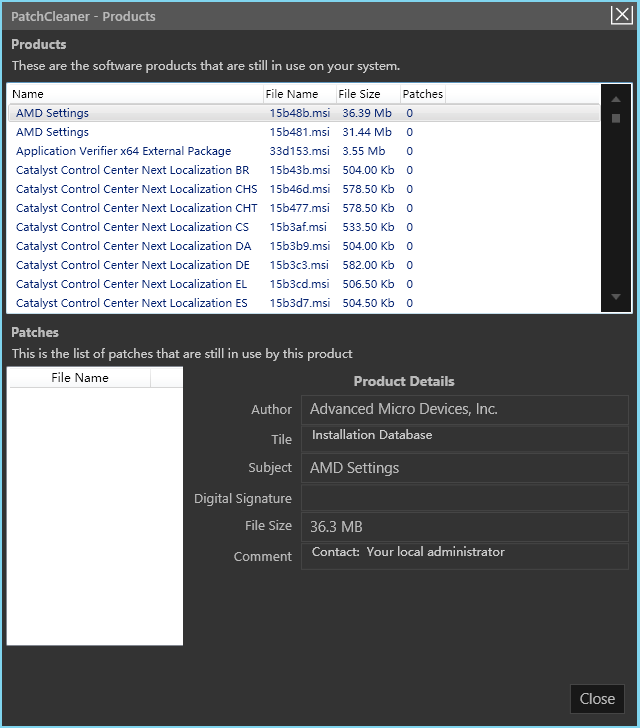Click file size 504.50 Kb
The height and width of the screenshot is (728, 640).
tap(368, 303)
